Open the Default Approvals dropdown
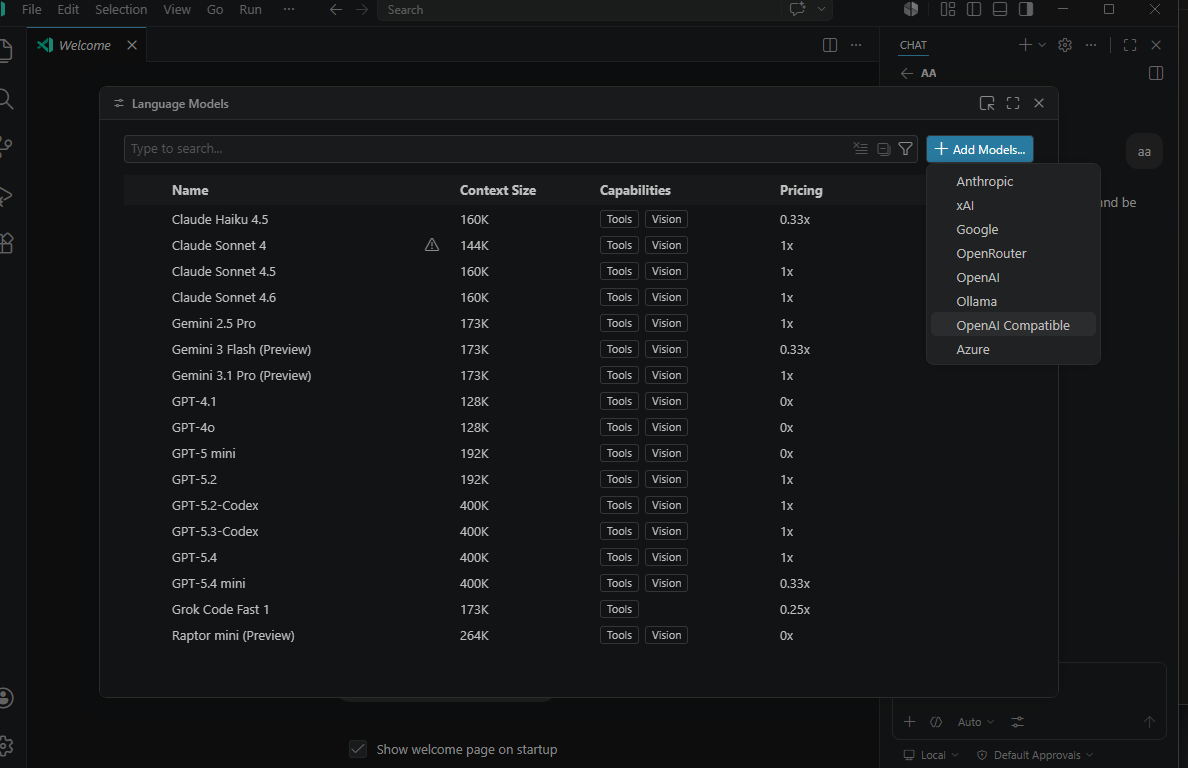 coord(1035,755)
